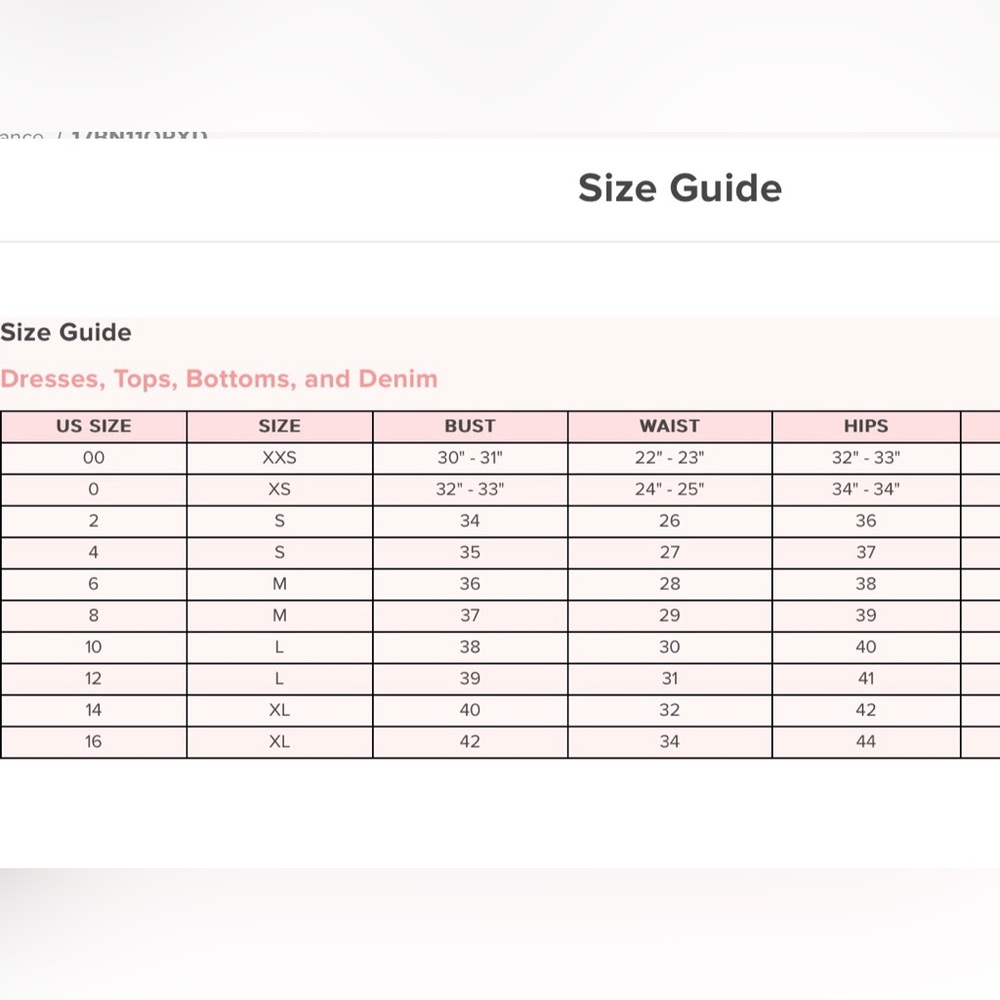1000x1000 pixels.
Task: Select US size 6 cell
Action: point(93,584)
